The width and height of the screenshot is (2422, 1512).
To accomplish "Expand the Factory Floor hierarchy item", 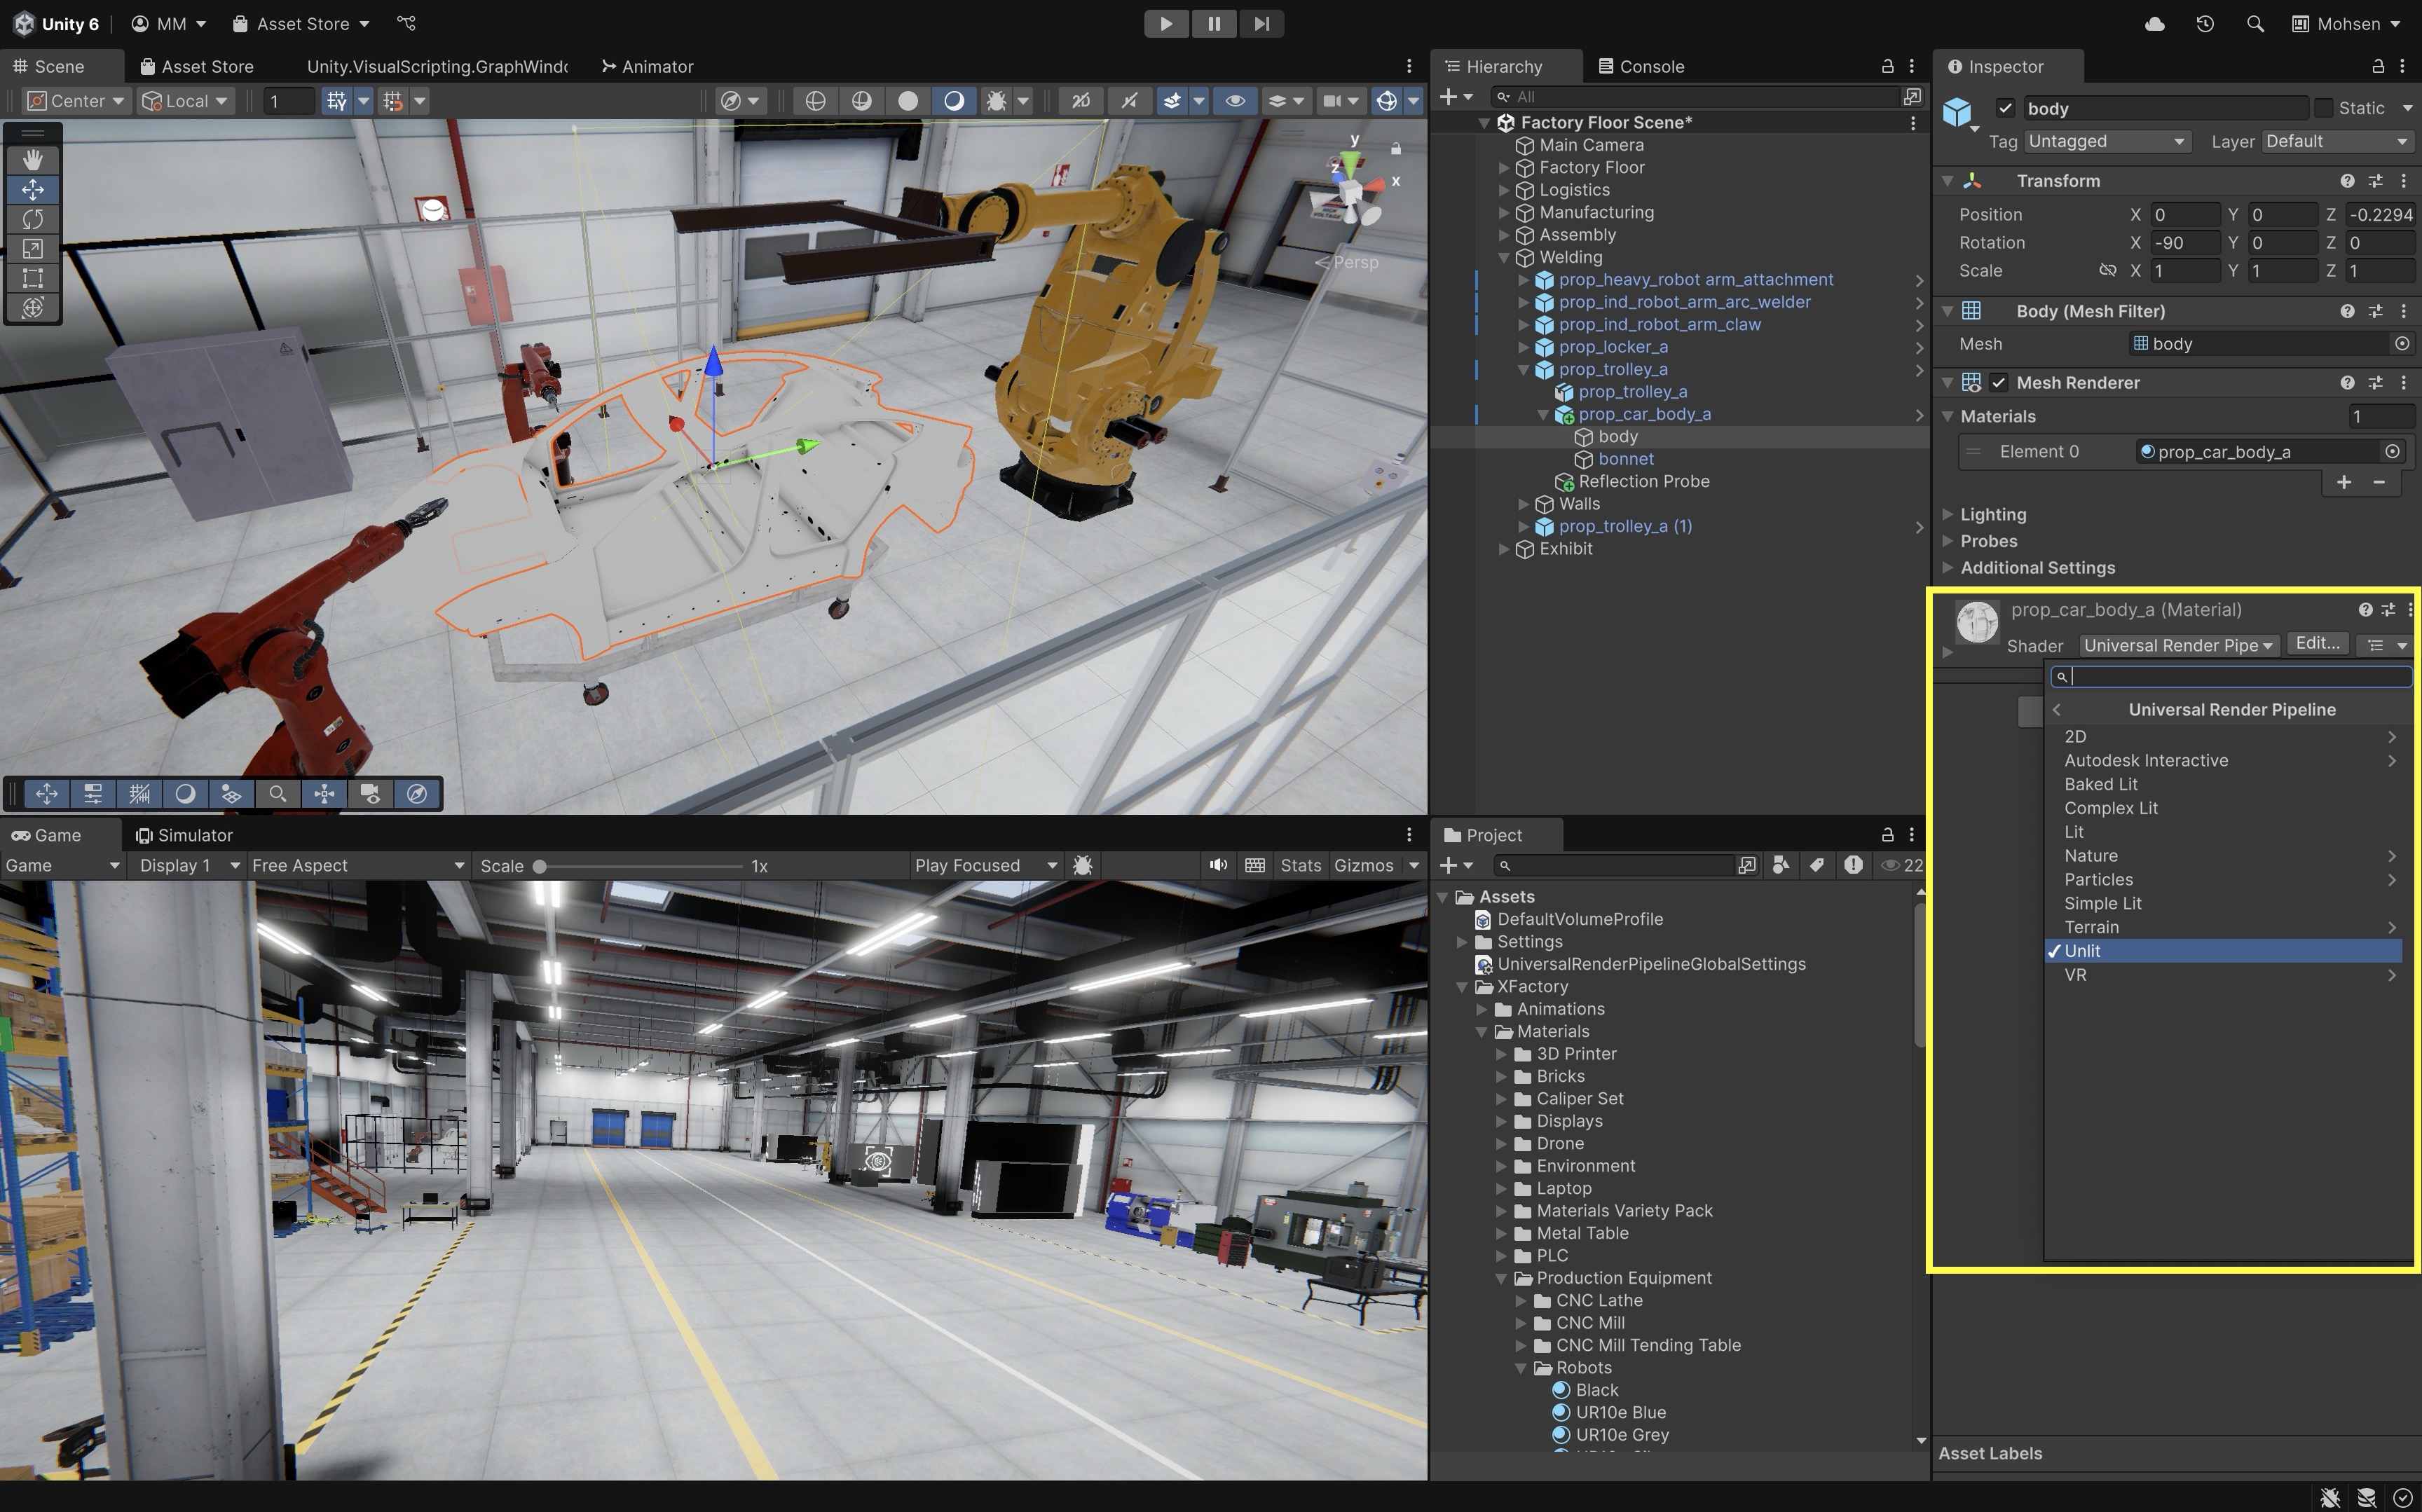I will pyautogui.click(x=1504, y=168).
